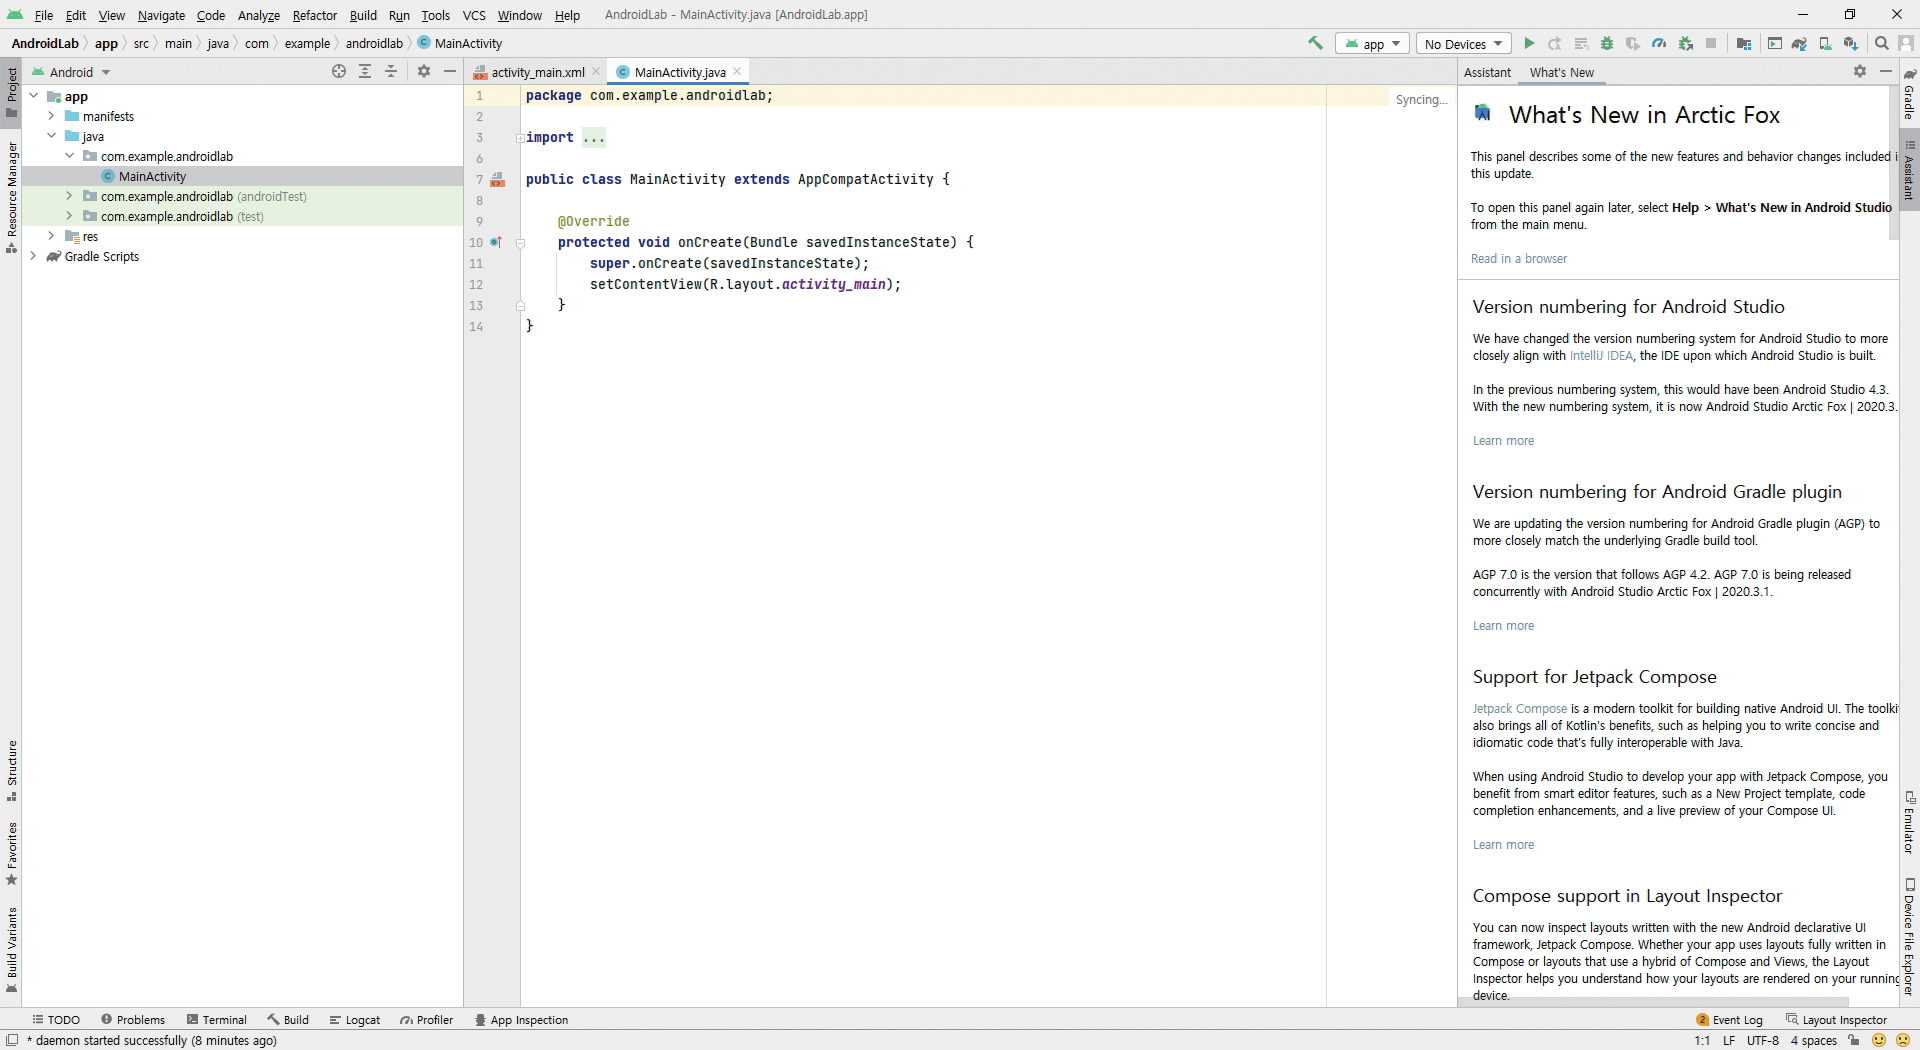Click the Run with Coverage icon

1633,43
